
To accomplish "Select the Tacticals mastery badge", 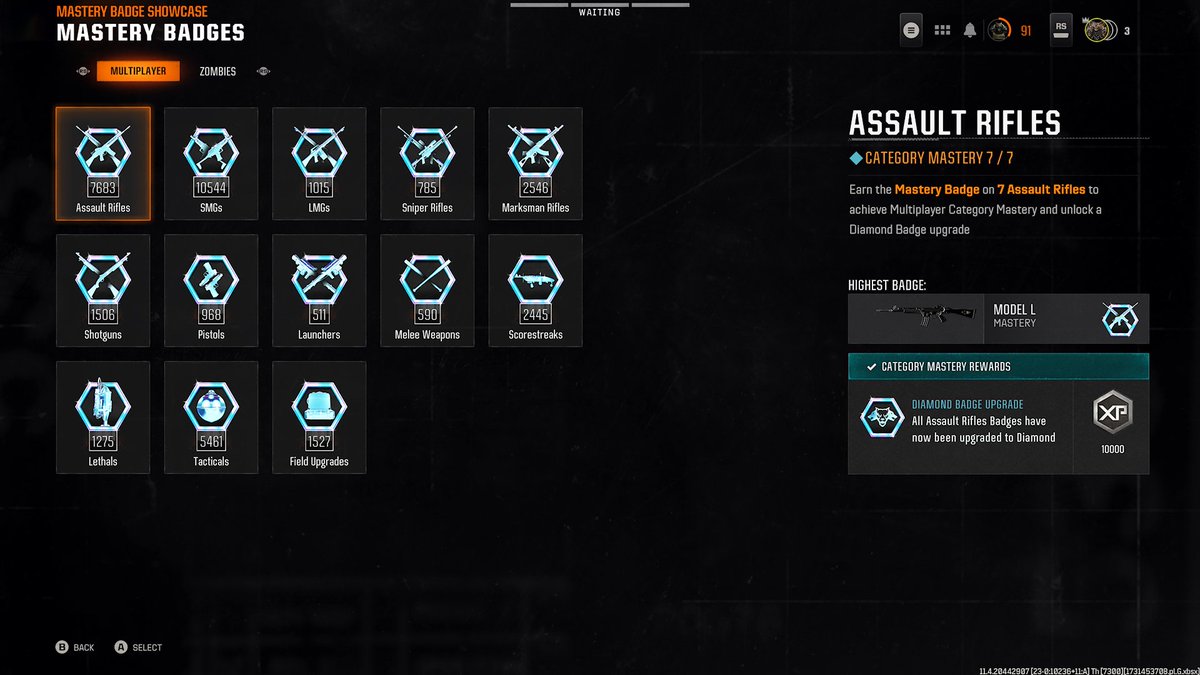I will point(211,417).
